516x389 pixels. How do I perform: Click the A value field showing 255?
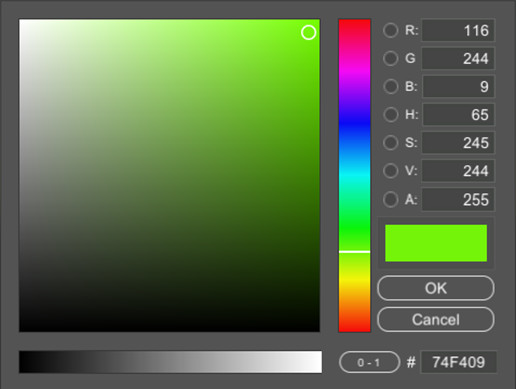pos(458,200)
